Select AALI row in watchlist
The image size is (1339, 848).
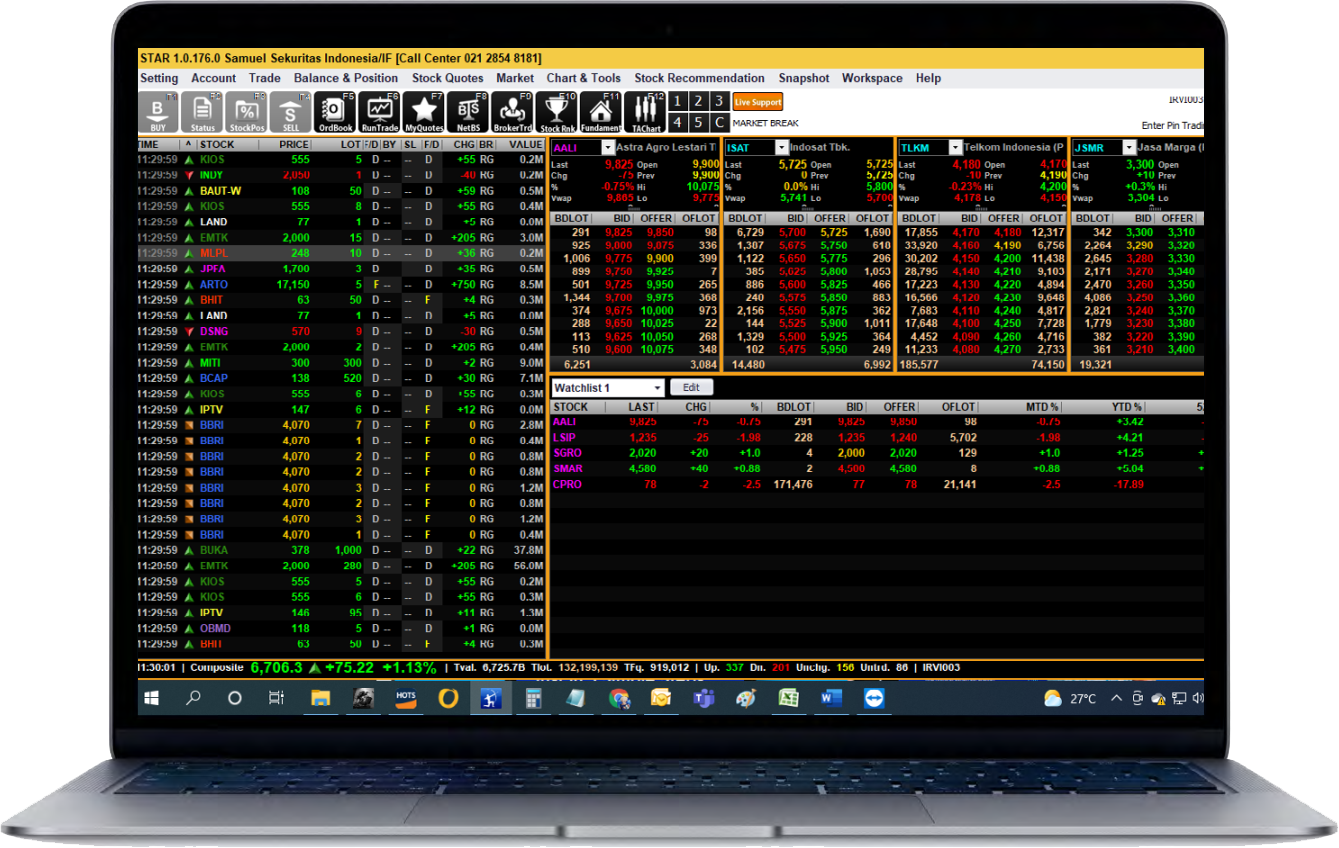point(876,422)
